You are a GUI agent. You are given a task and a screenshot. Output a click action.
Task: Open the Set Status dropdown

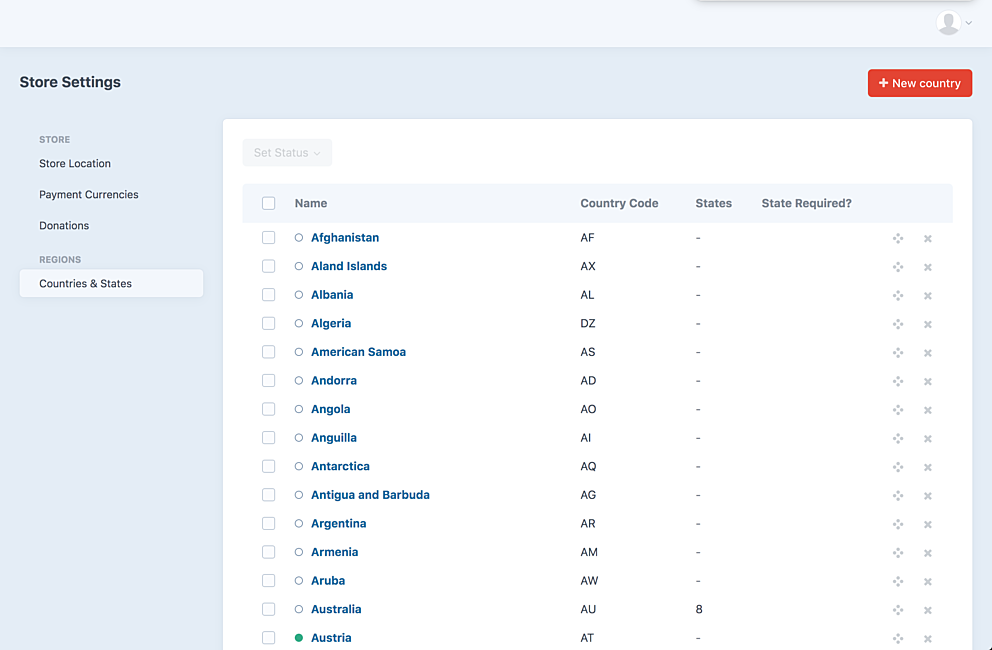coord(287,153)
